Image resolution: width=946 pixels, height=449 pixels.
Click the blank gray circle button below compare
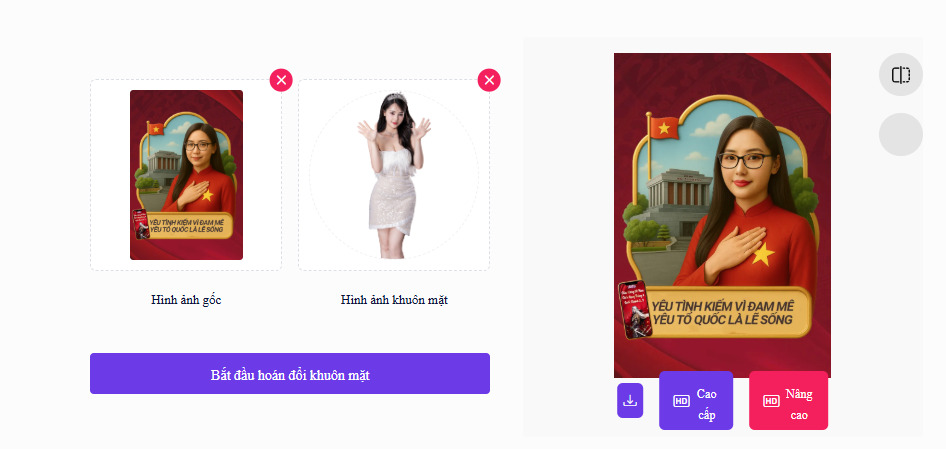click(x=901, y=134)
